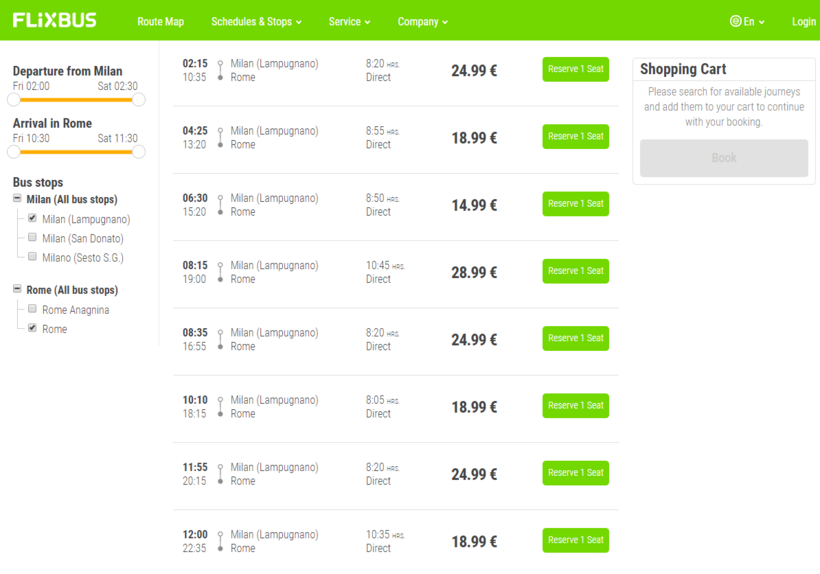Open the Schedules & Stops dropdown

(256, 21)
